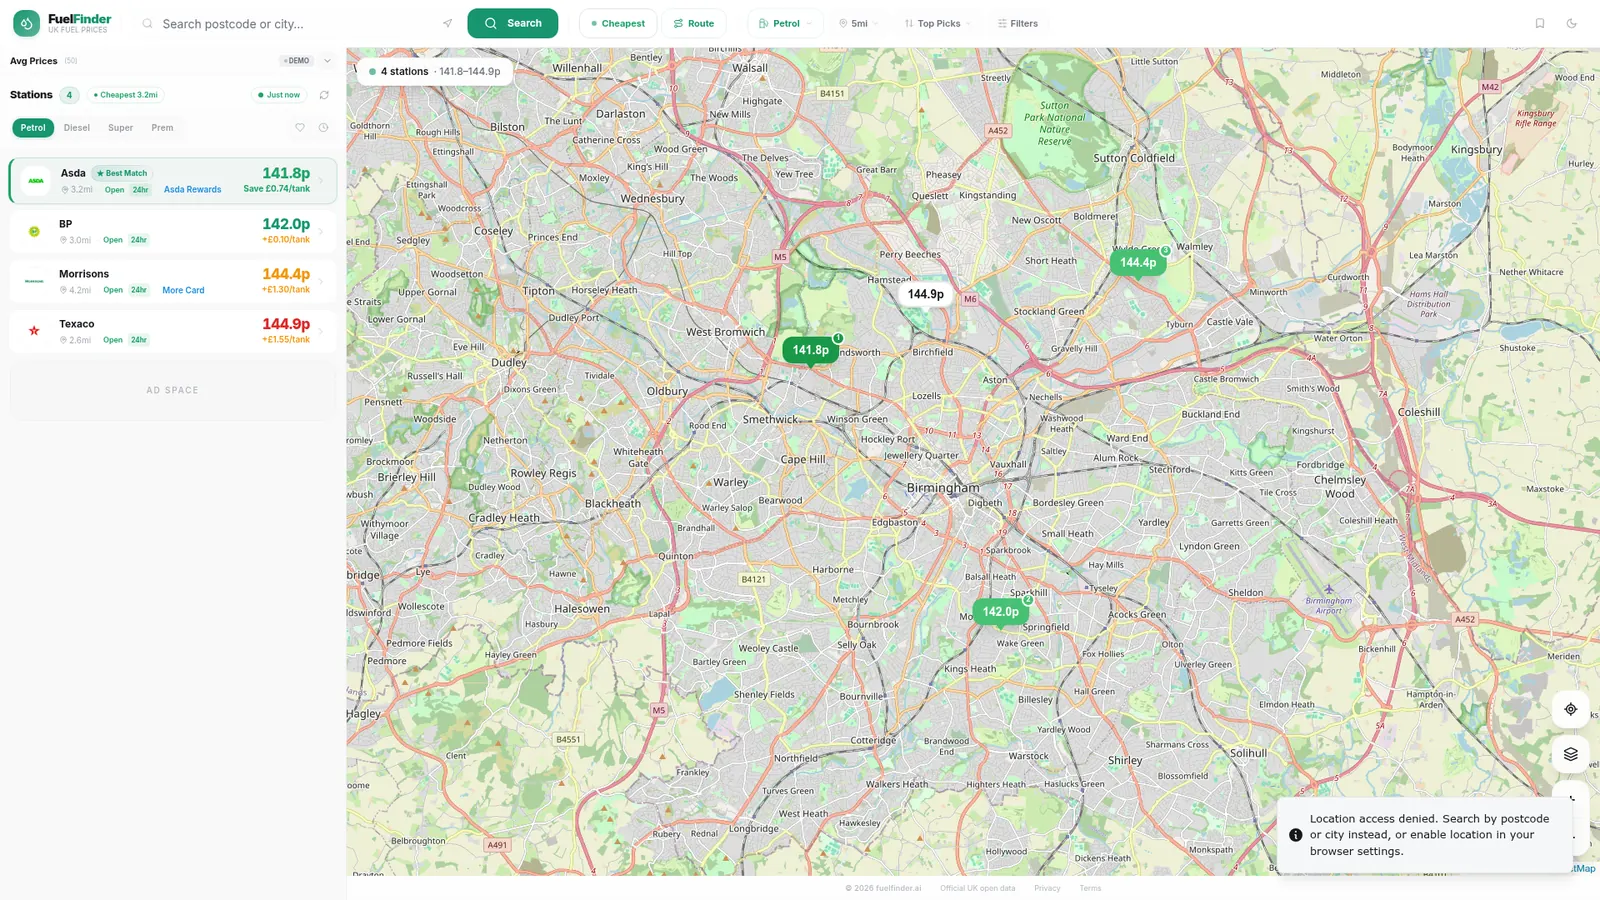Open the Asda station card

tap(173, 181)
